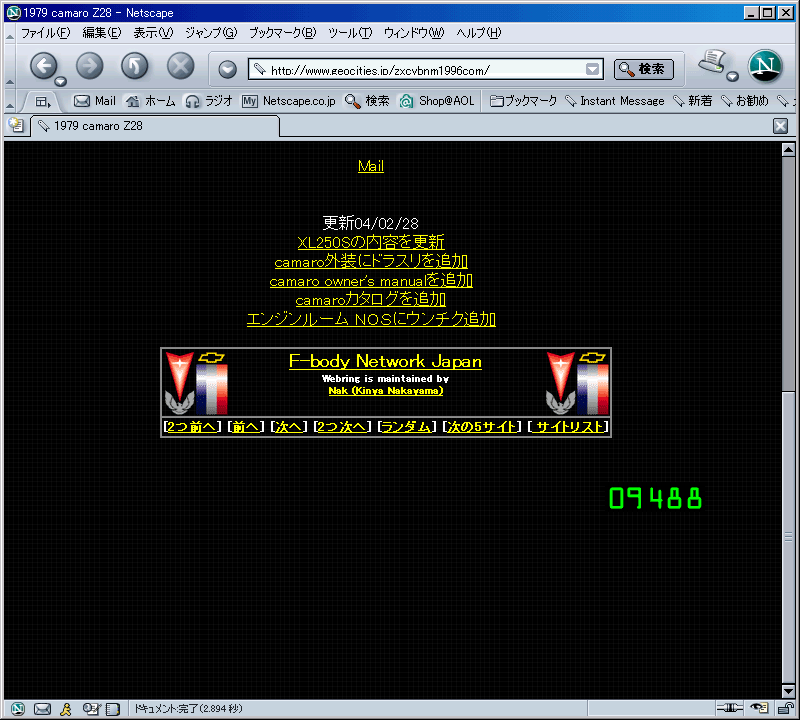Click the Nak (Kinya Nakayama) link
This screenshot has height=720, width=800.
point(386,391)
